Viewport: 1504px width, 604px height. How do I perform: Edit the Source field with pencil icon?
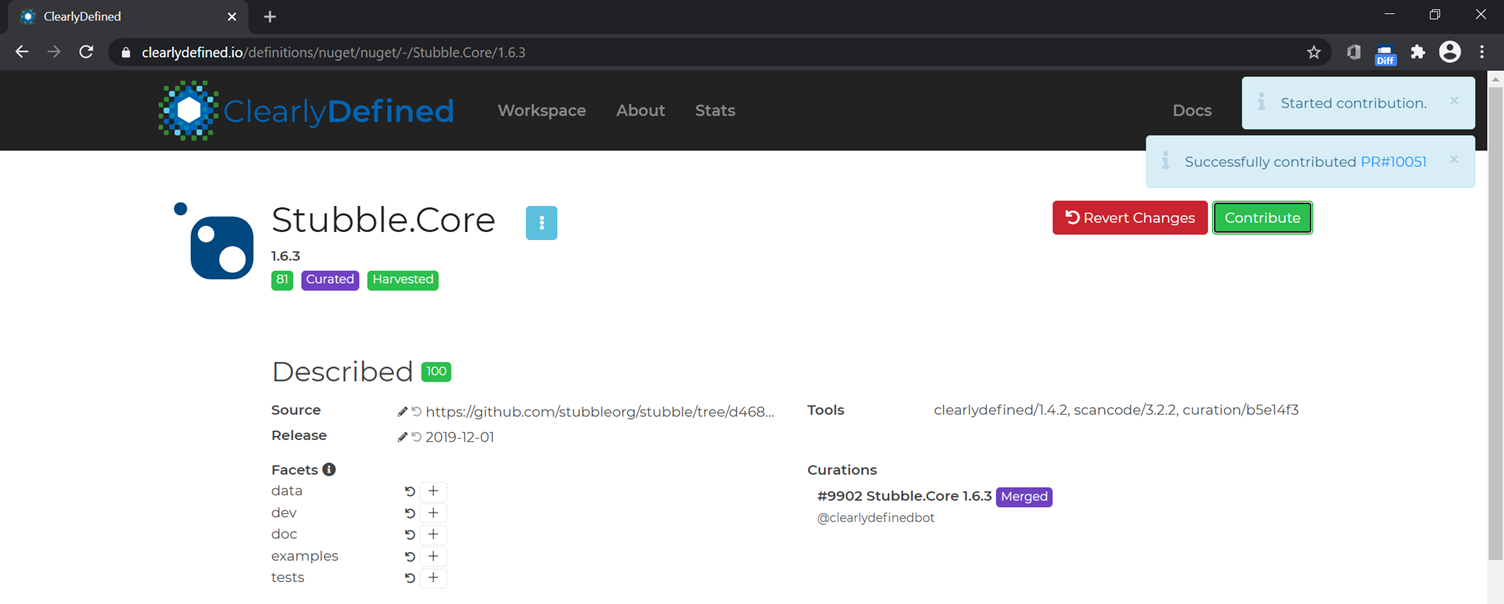click(x=402, y=411)
